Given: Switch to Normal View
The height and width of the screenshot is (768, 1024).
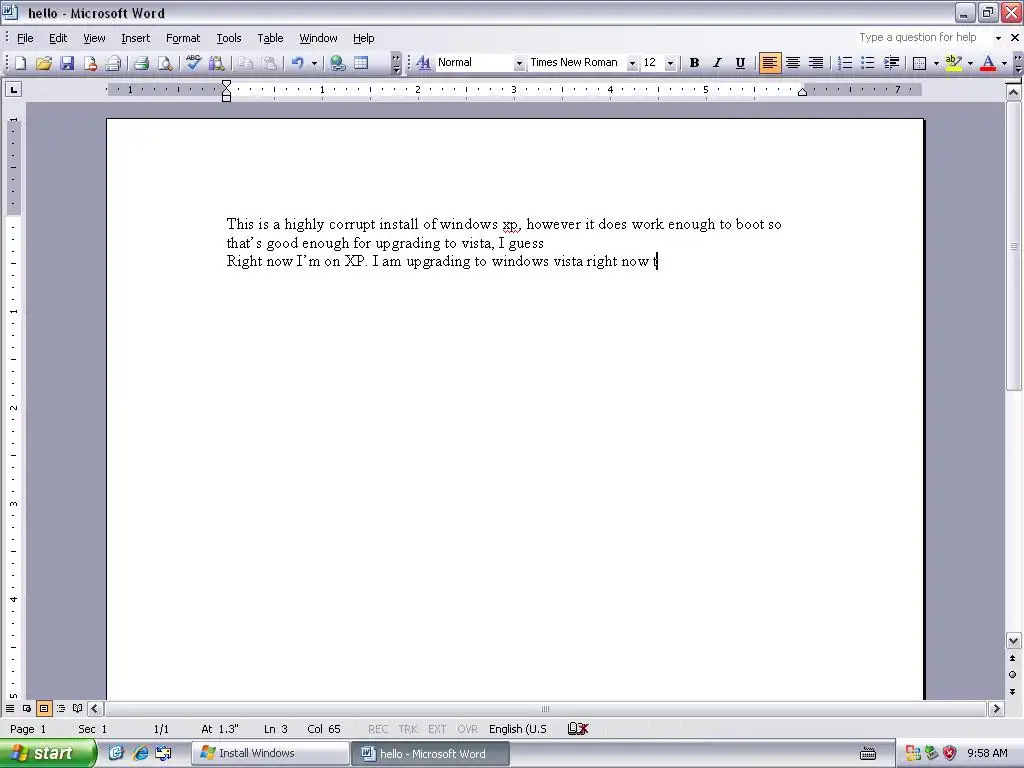Looking at the screenshot, I should click(10, 709).
